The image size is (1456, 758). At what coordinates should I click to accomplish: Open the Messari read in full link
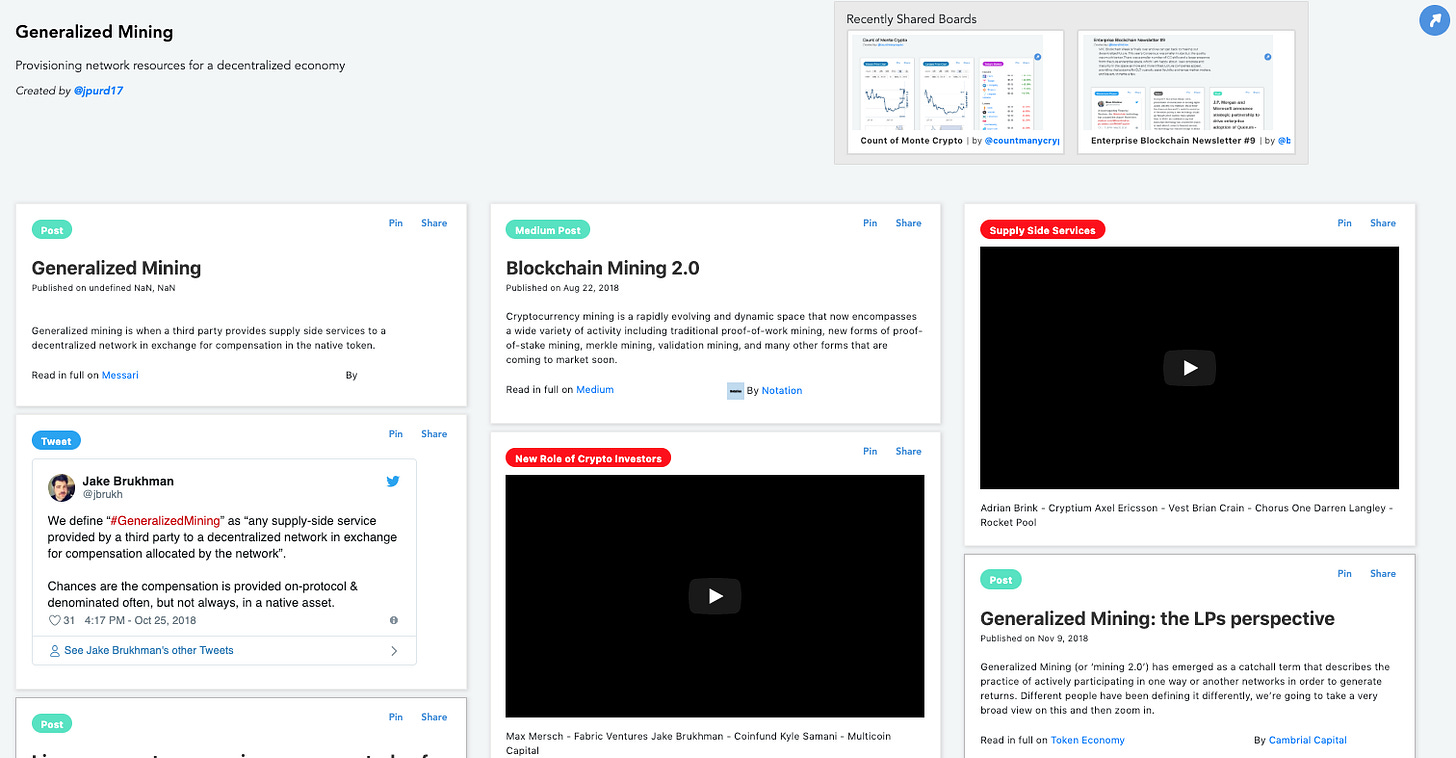[x=120, y=375]
